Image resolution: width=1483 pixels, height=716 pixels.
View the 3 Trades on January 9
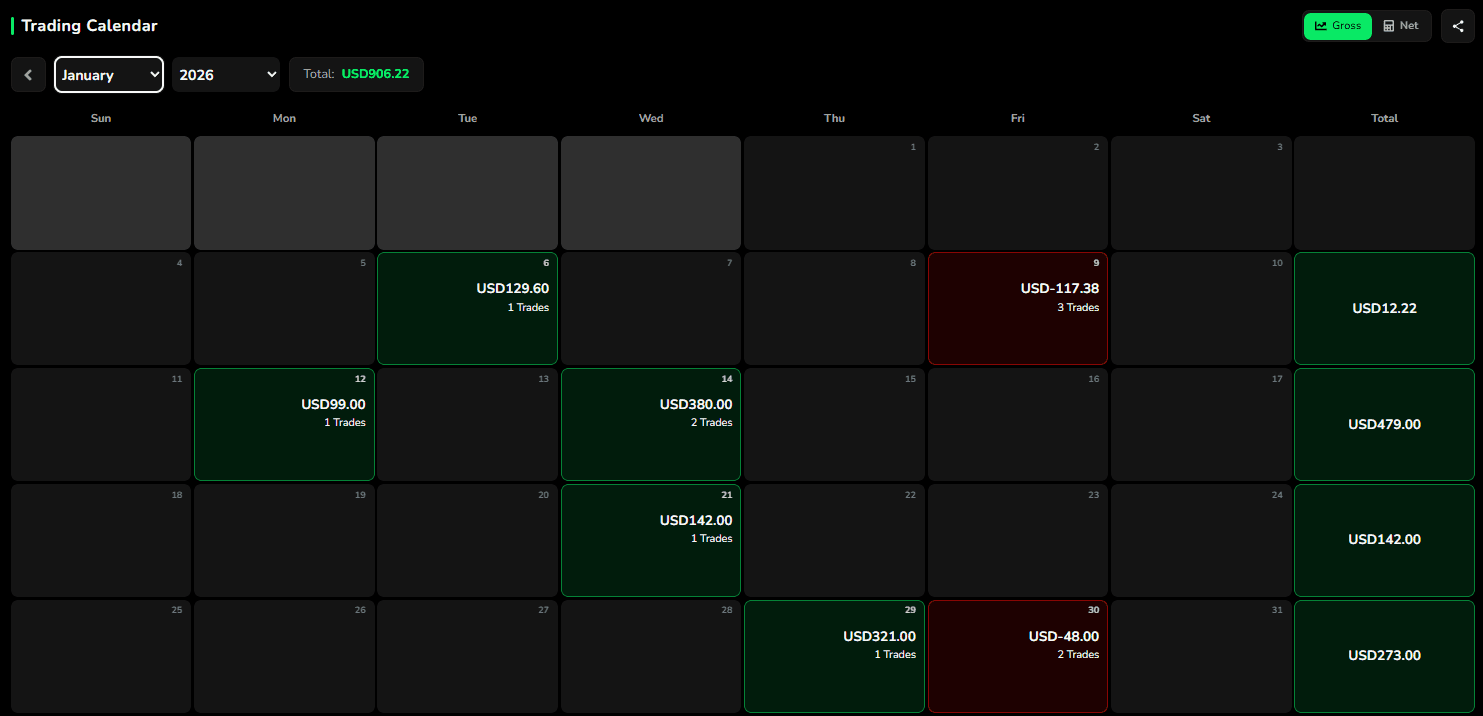[1077, 307]
